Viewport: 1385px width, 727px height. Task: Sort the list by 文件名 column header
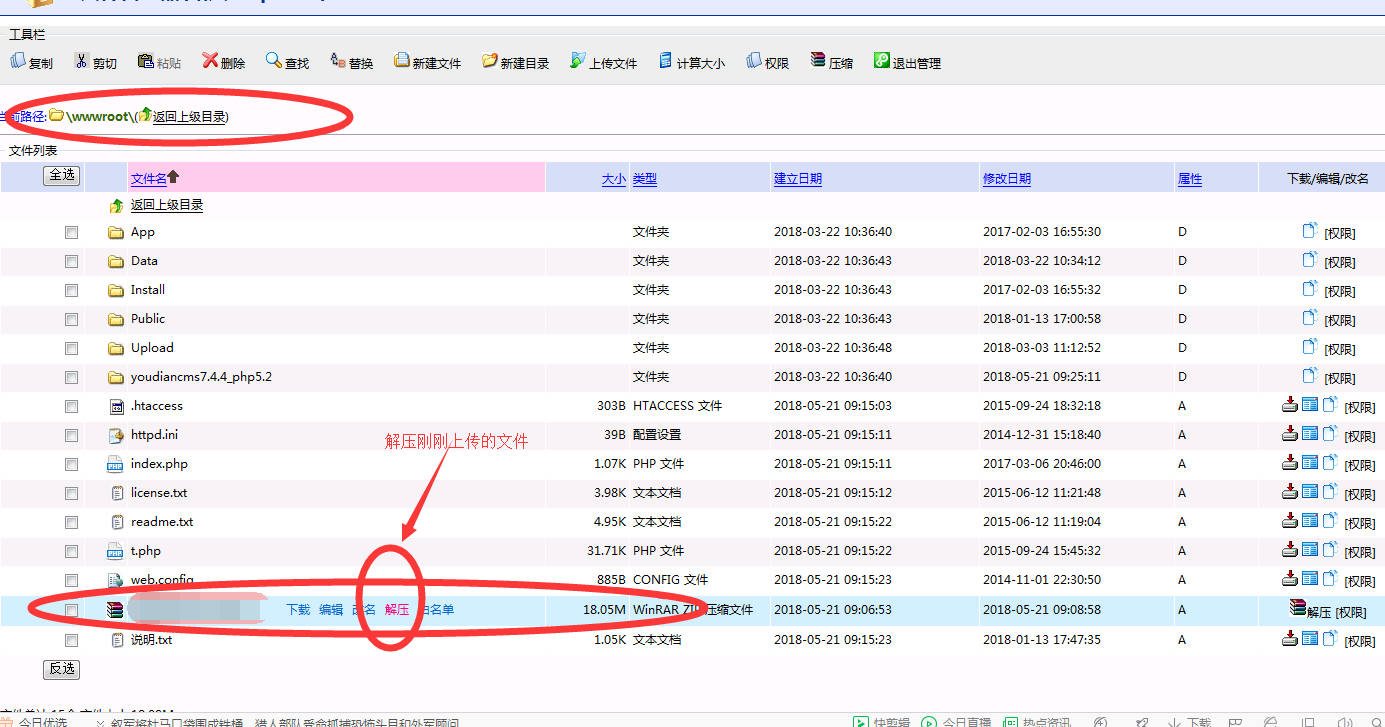point(148,178)
